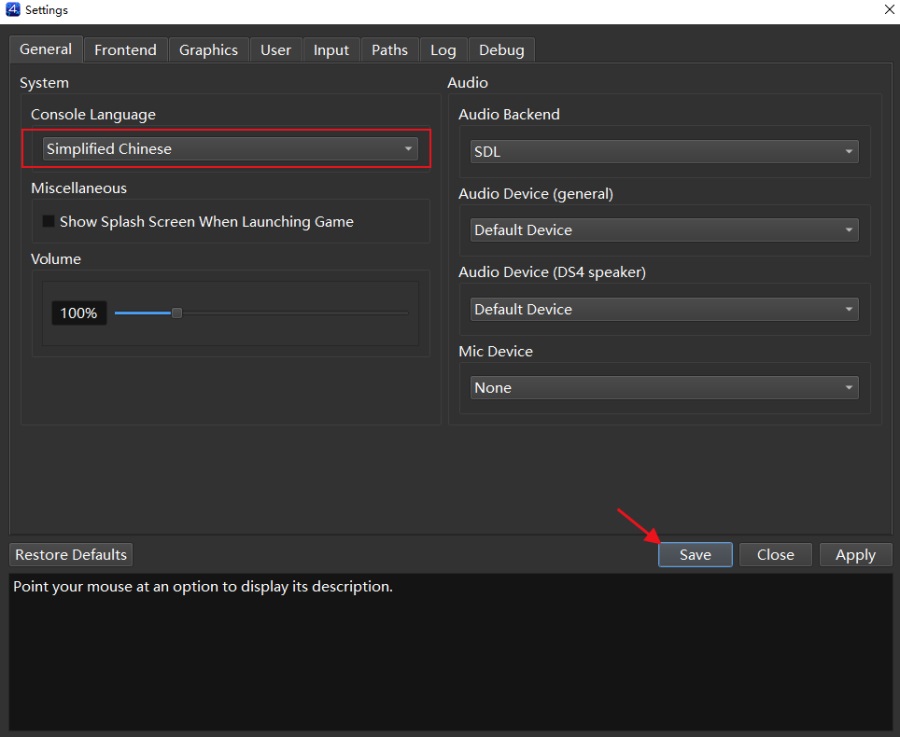Image resolution: width=900 pixels, height=737 pixels.
Task: Open the User tab
Action: pyautogui.click(x=276, y=50)
